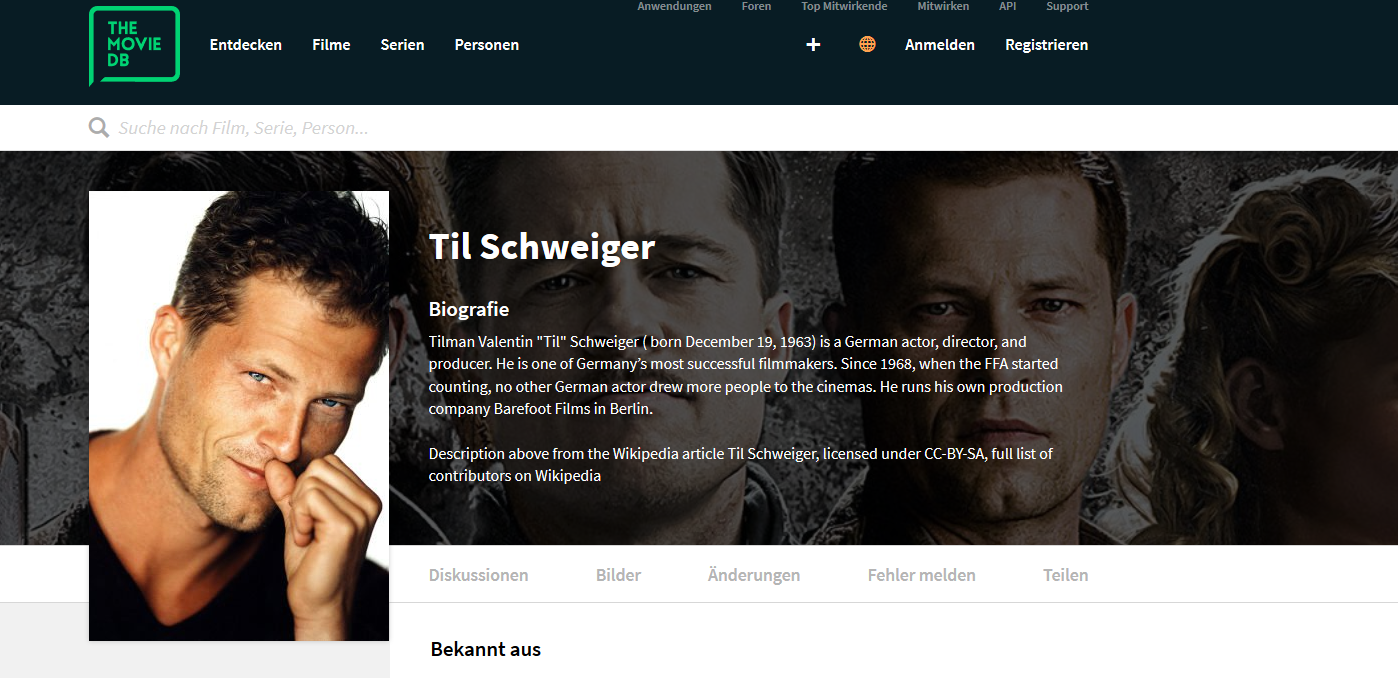Open the Serien menu
1398x678 pixels.
click(402, 45)
